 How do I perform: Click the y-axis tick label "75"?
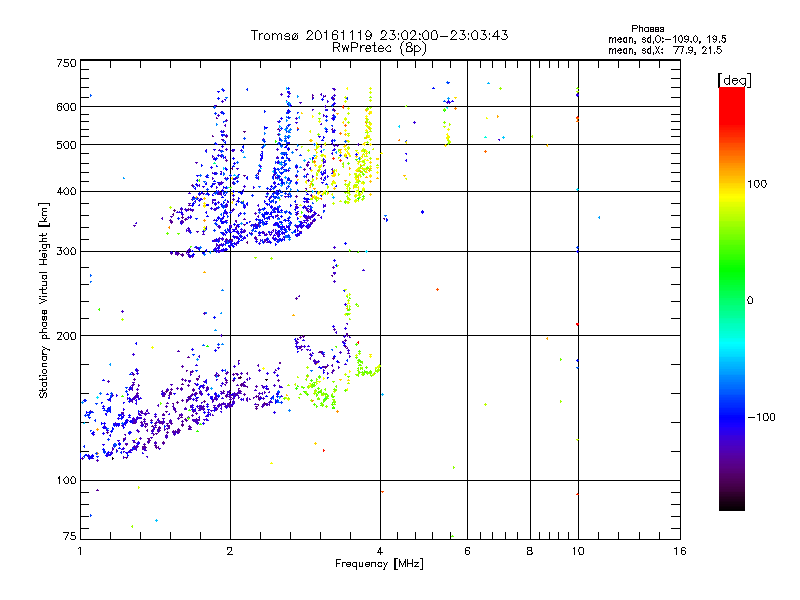coord(70,536)
